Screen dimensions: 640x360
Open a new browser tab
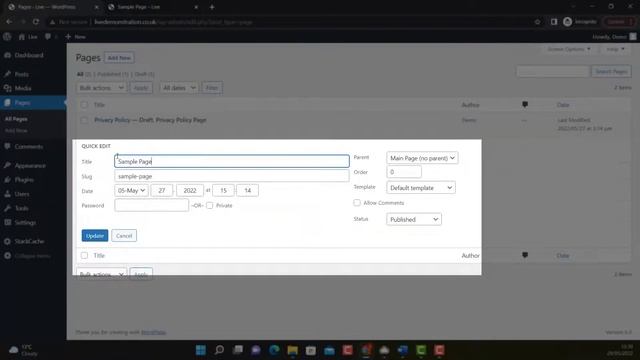click(212, 7)
